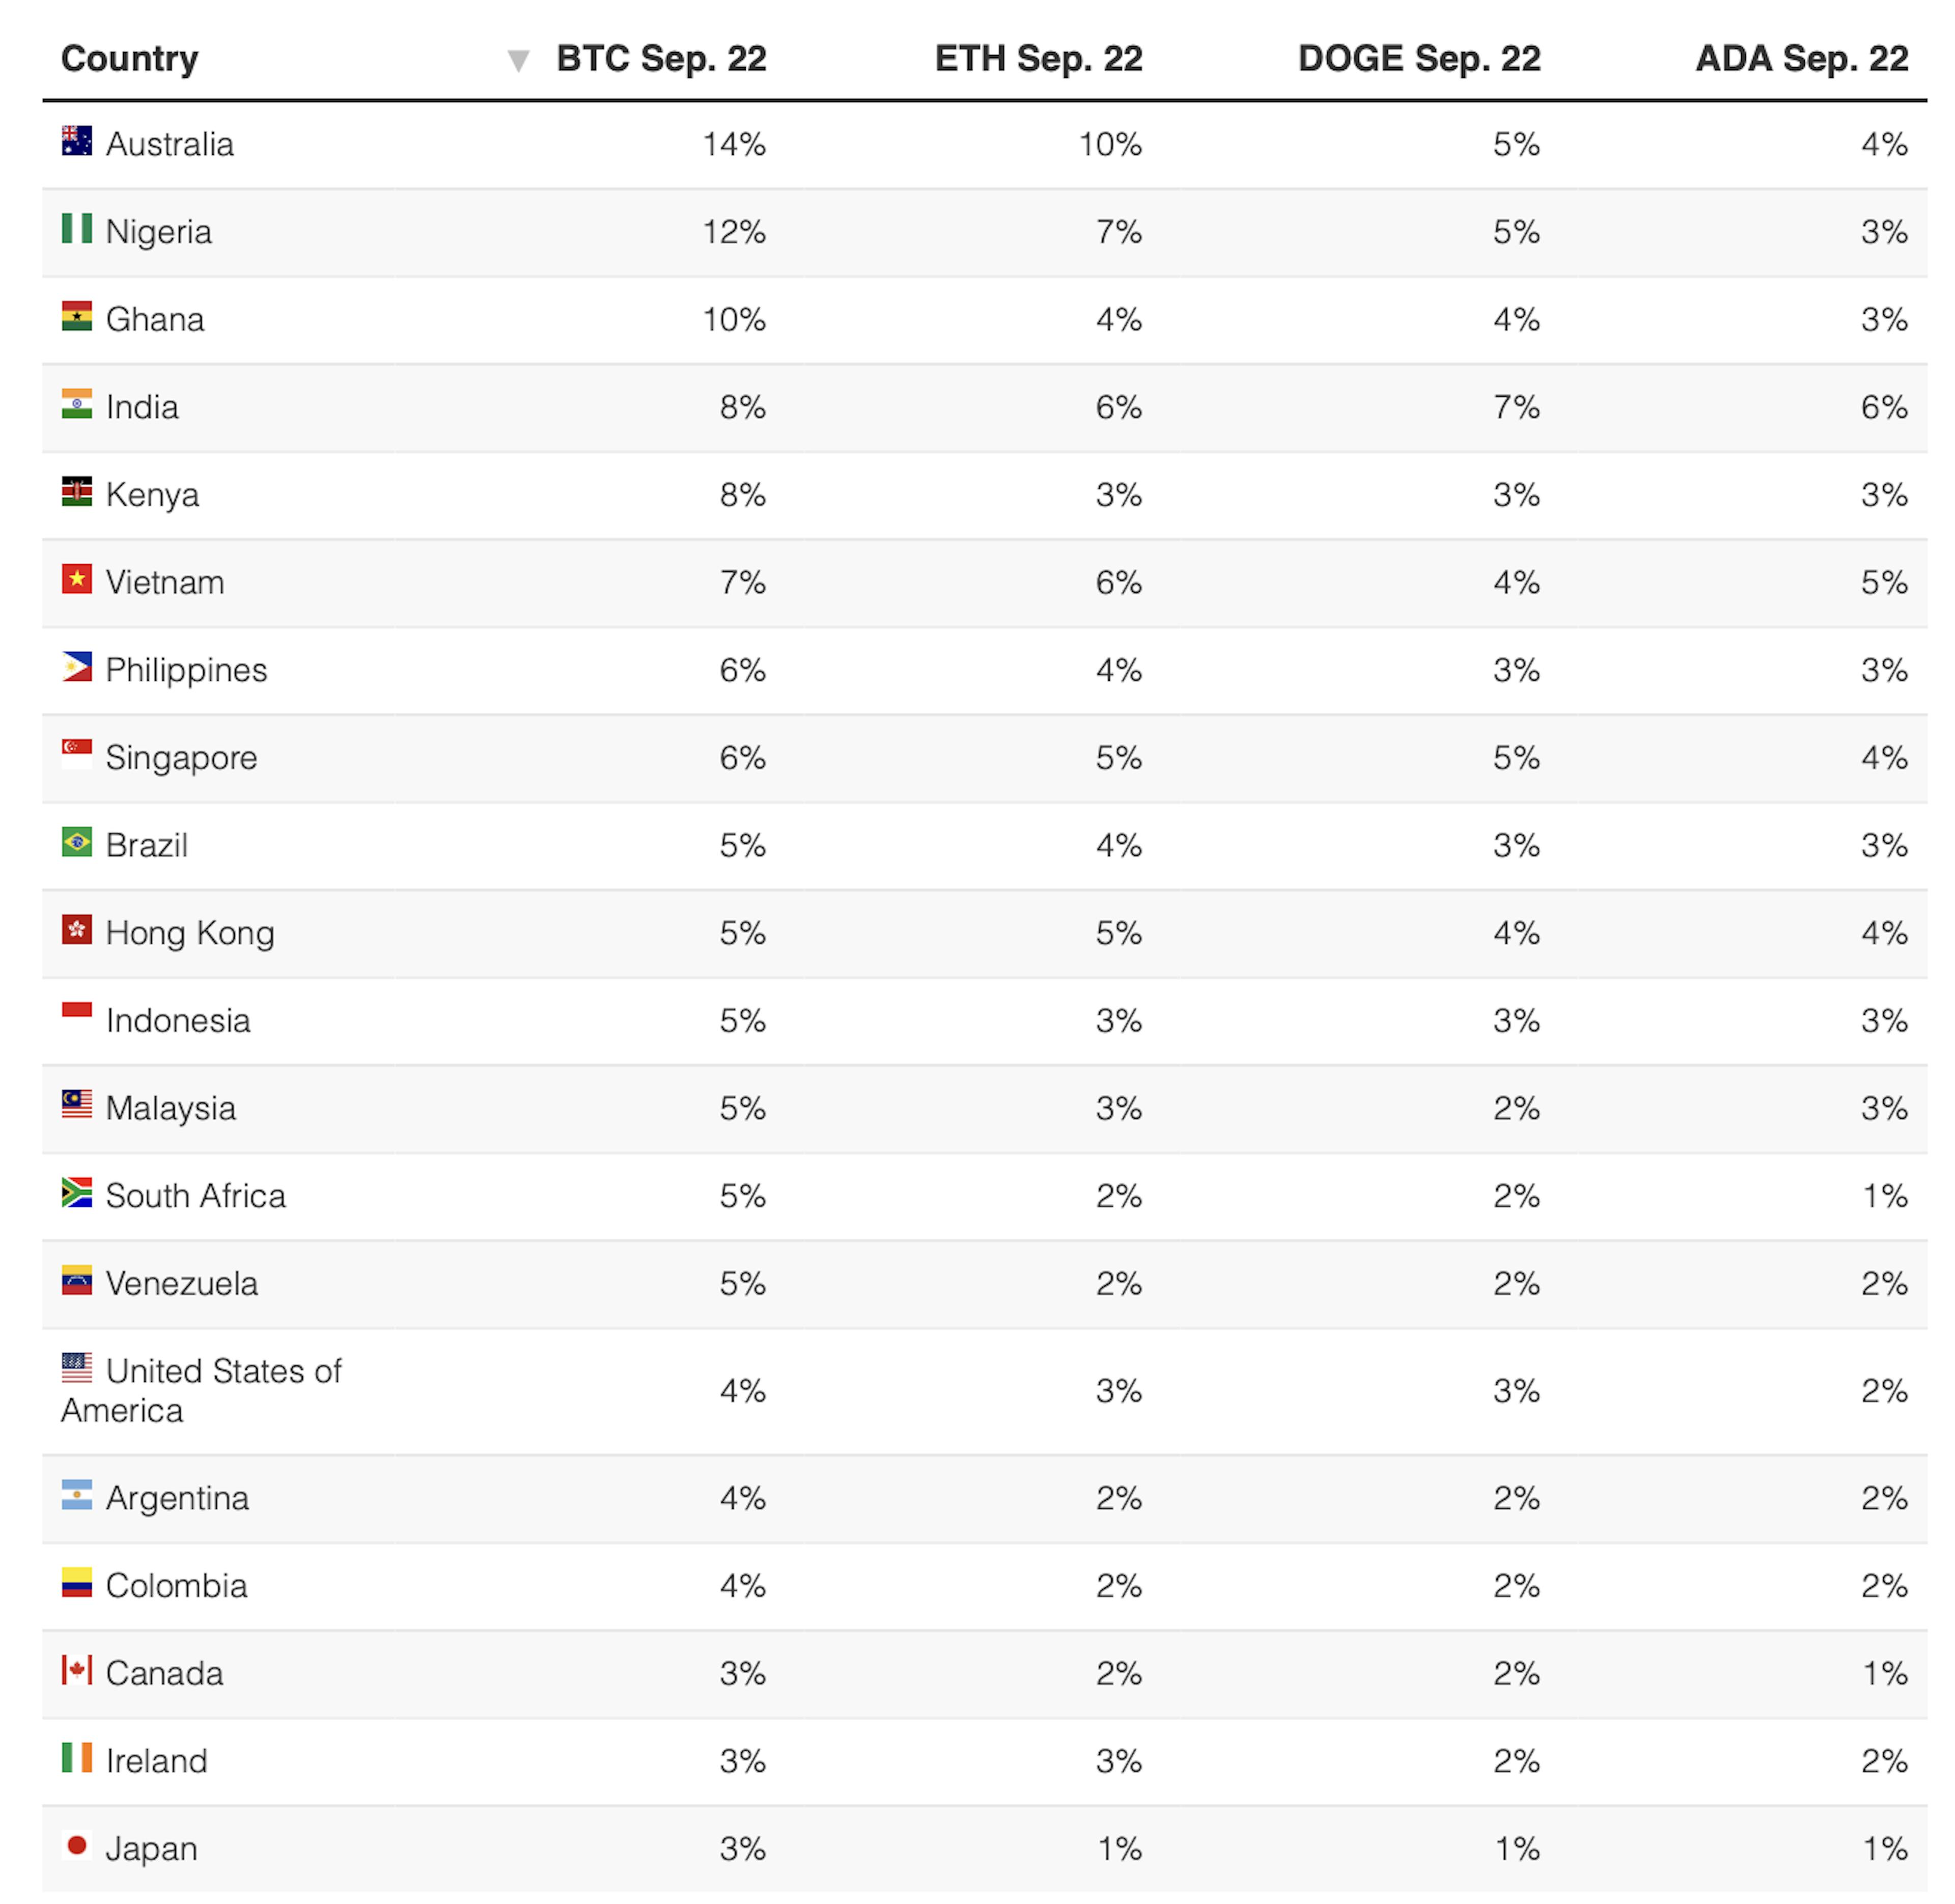Sort by the Country column header
The height and width of the screenshot is (1904, 1955).
130,59
